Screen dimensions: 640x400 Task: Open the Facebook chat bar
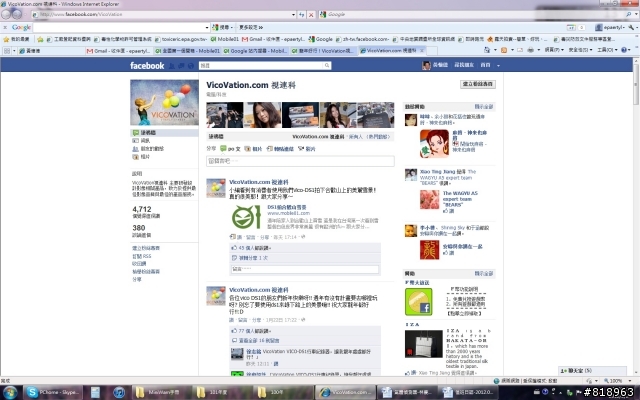(592, 371)
